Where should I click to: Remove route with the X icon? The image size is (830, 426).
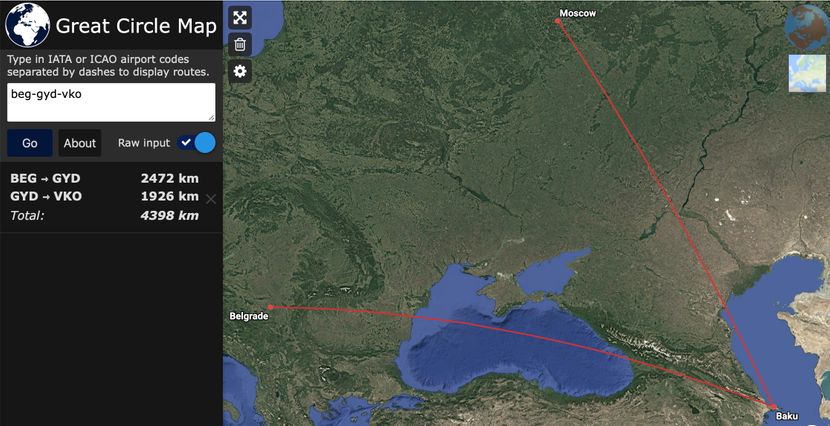pos(211,199)
